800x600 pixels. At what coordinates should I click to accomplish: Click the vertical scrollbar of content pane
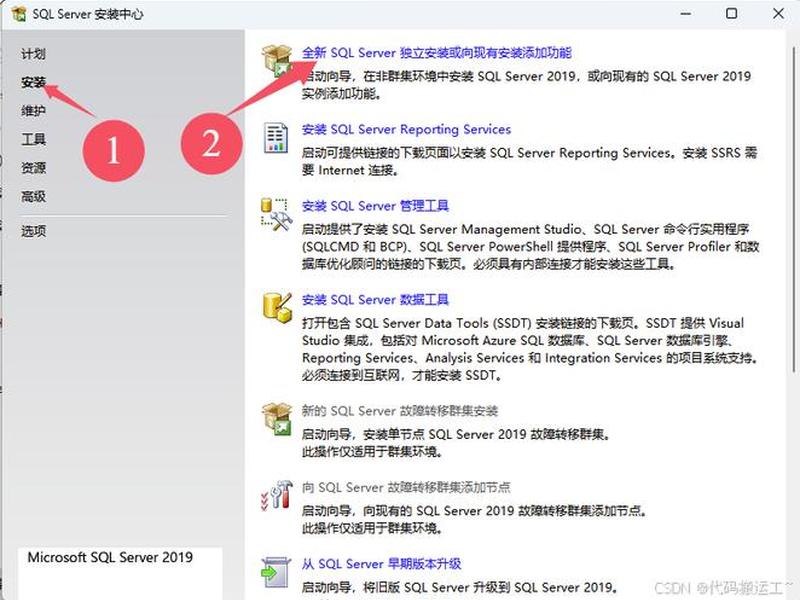pyautogui.click(x=793, y=209)
